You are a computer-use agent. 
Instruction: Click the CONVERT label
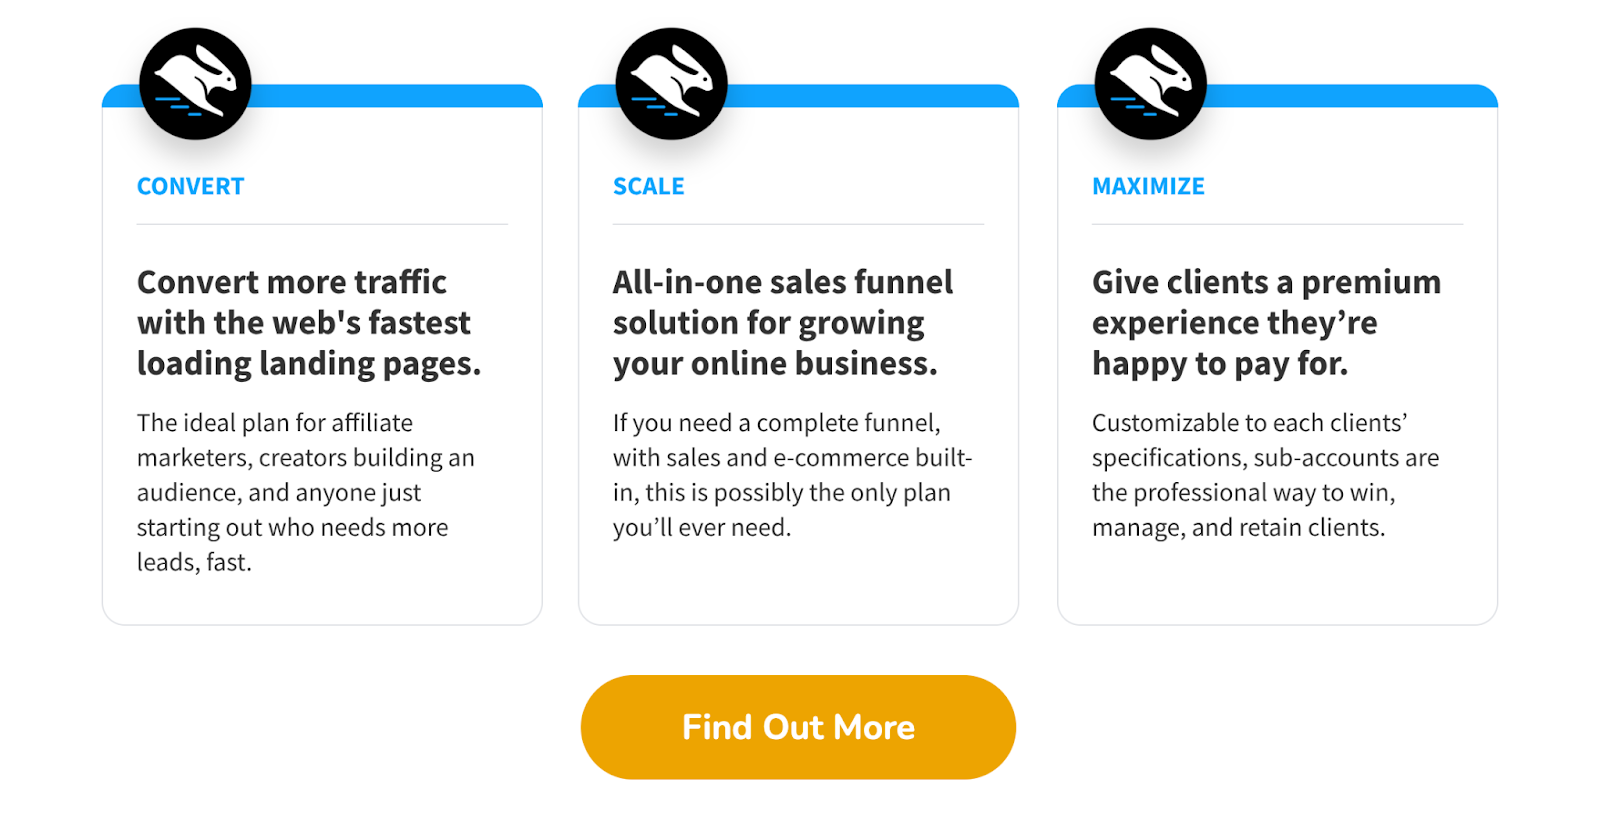(x=190, y=185)
